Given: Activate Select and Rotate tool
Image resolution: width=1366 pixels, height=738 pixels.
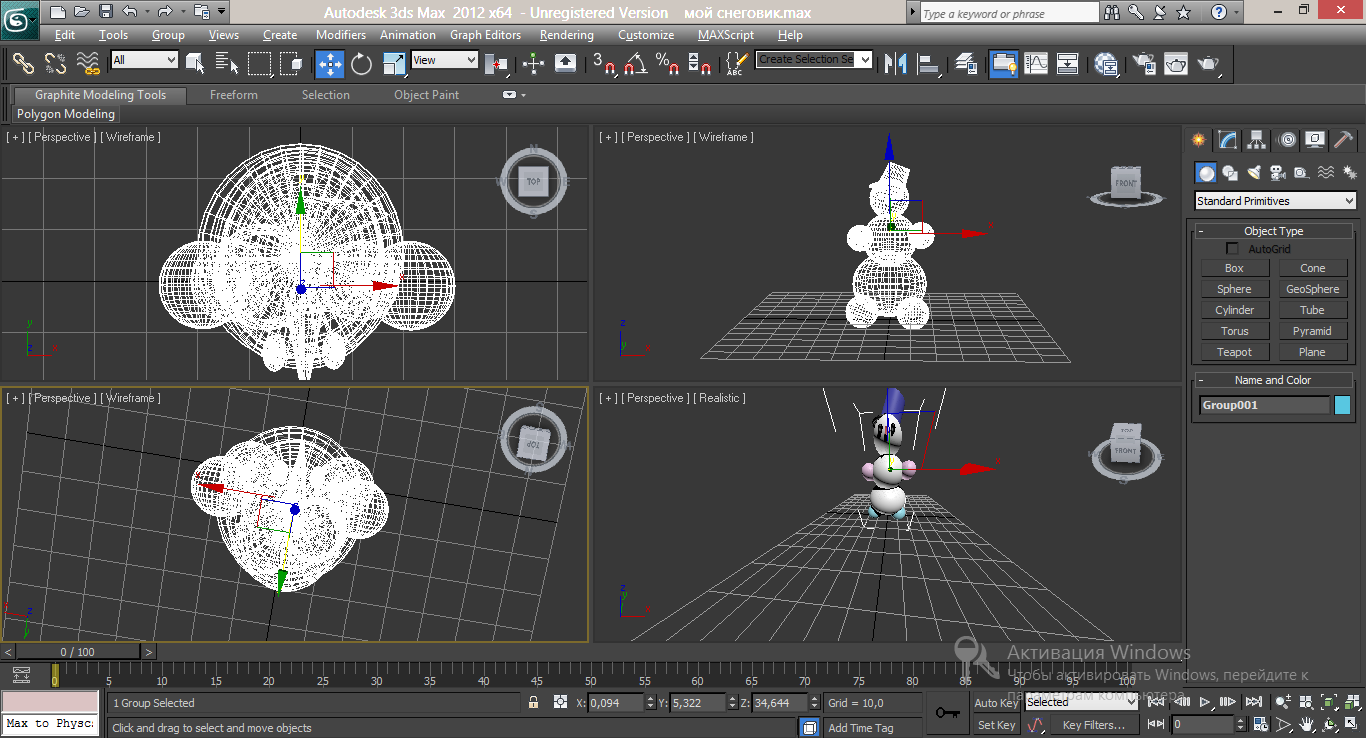Looking at the screenshot, I should point(362,64).
